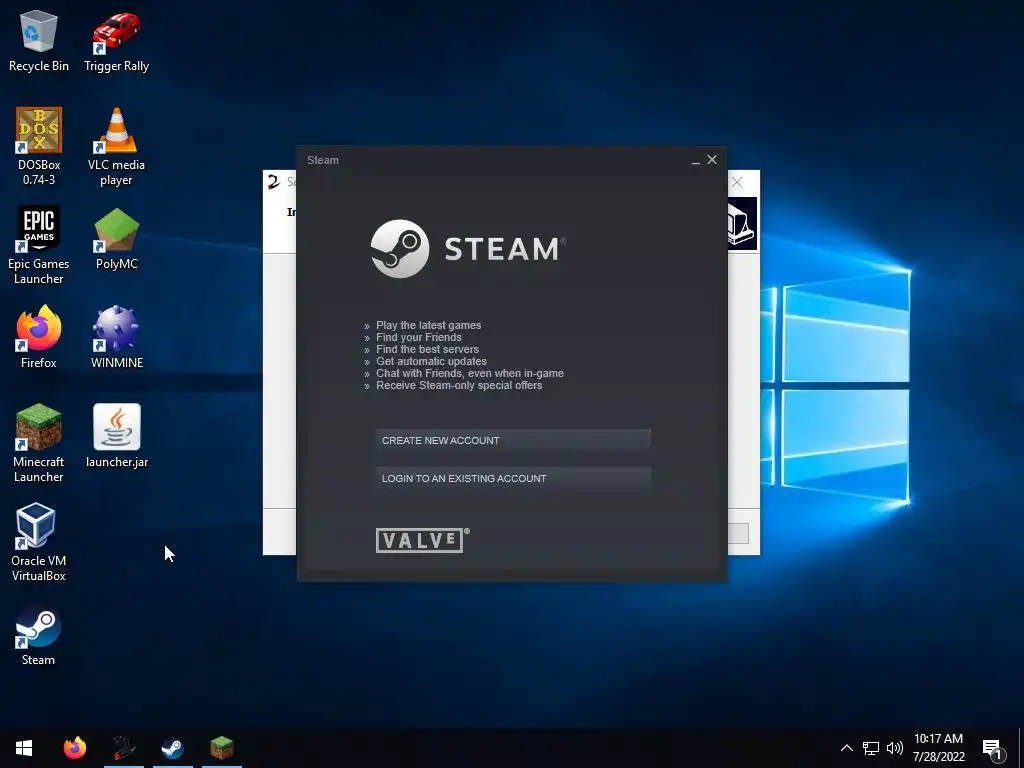Select the Minecraft Launcher desktop shortcut
Viewport: 1024px width, 768px height.
39,443
